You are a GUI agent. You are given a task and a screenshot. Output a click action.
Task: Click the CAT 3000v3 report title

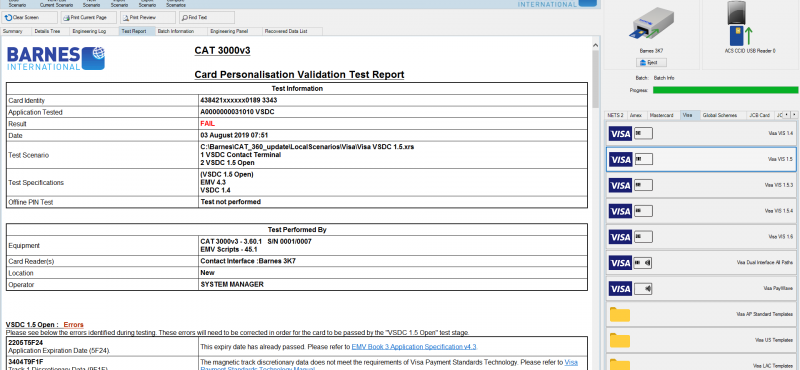pos(222,51)
